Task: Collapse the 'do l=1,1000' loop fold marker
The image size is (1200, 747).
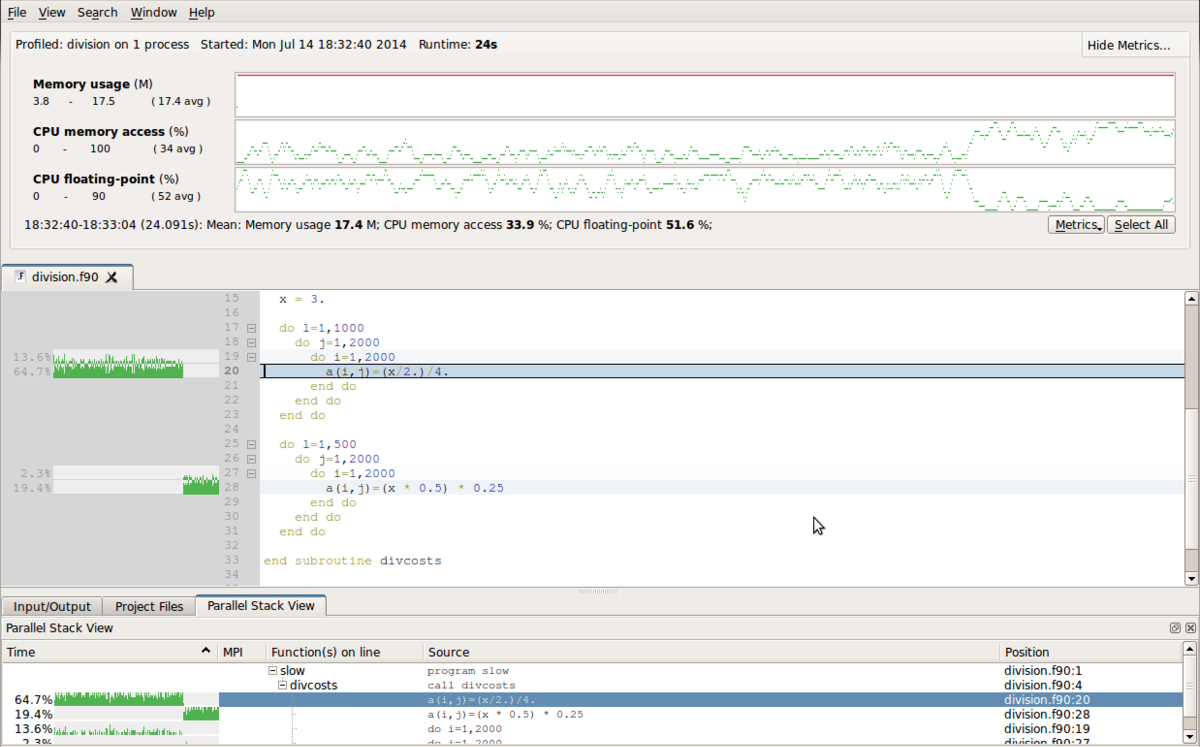Action: [x=251, y=328]
